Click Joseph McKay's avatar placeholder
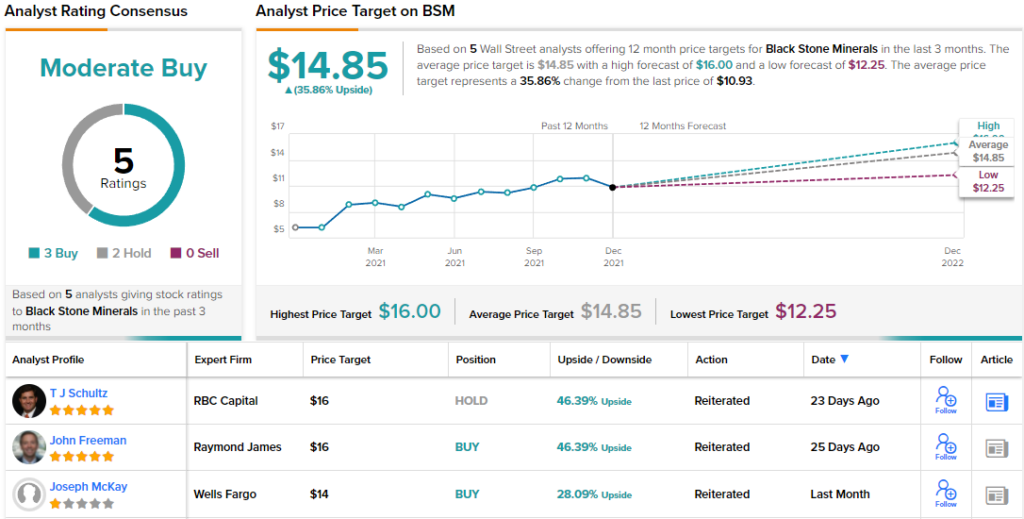This screenshot has height=519, width=1024. point(29,494)
